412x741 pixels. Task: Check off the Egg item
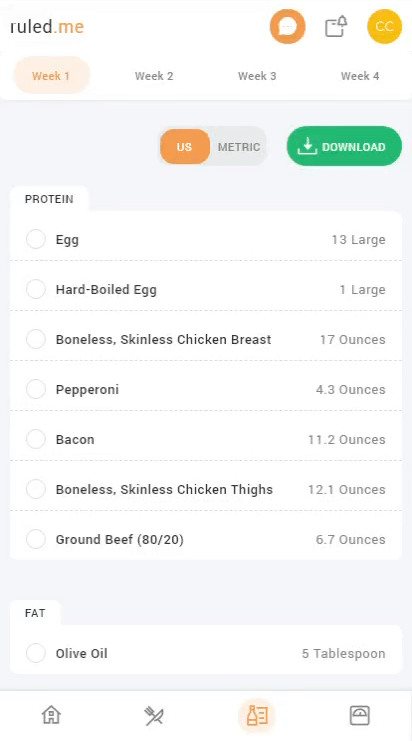coord(36,239)
